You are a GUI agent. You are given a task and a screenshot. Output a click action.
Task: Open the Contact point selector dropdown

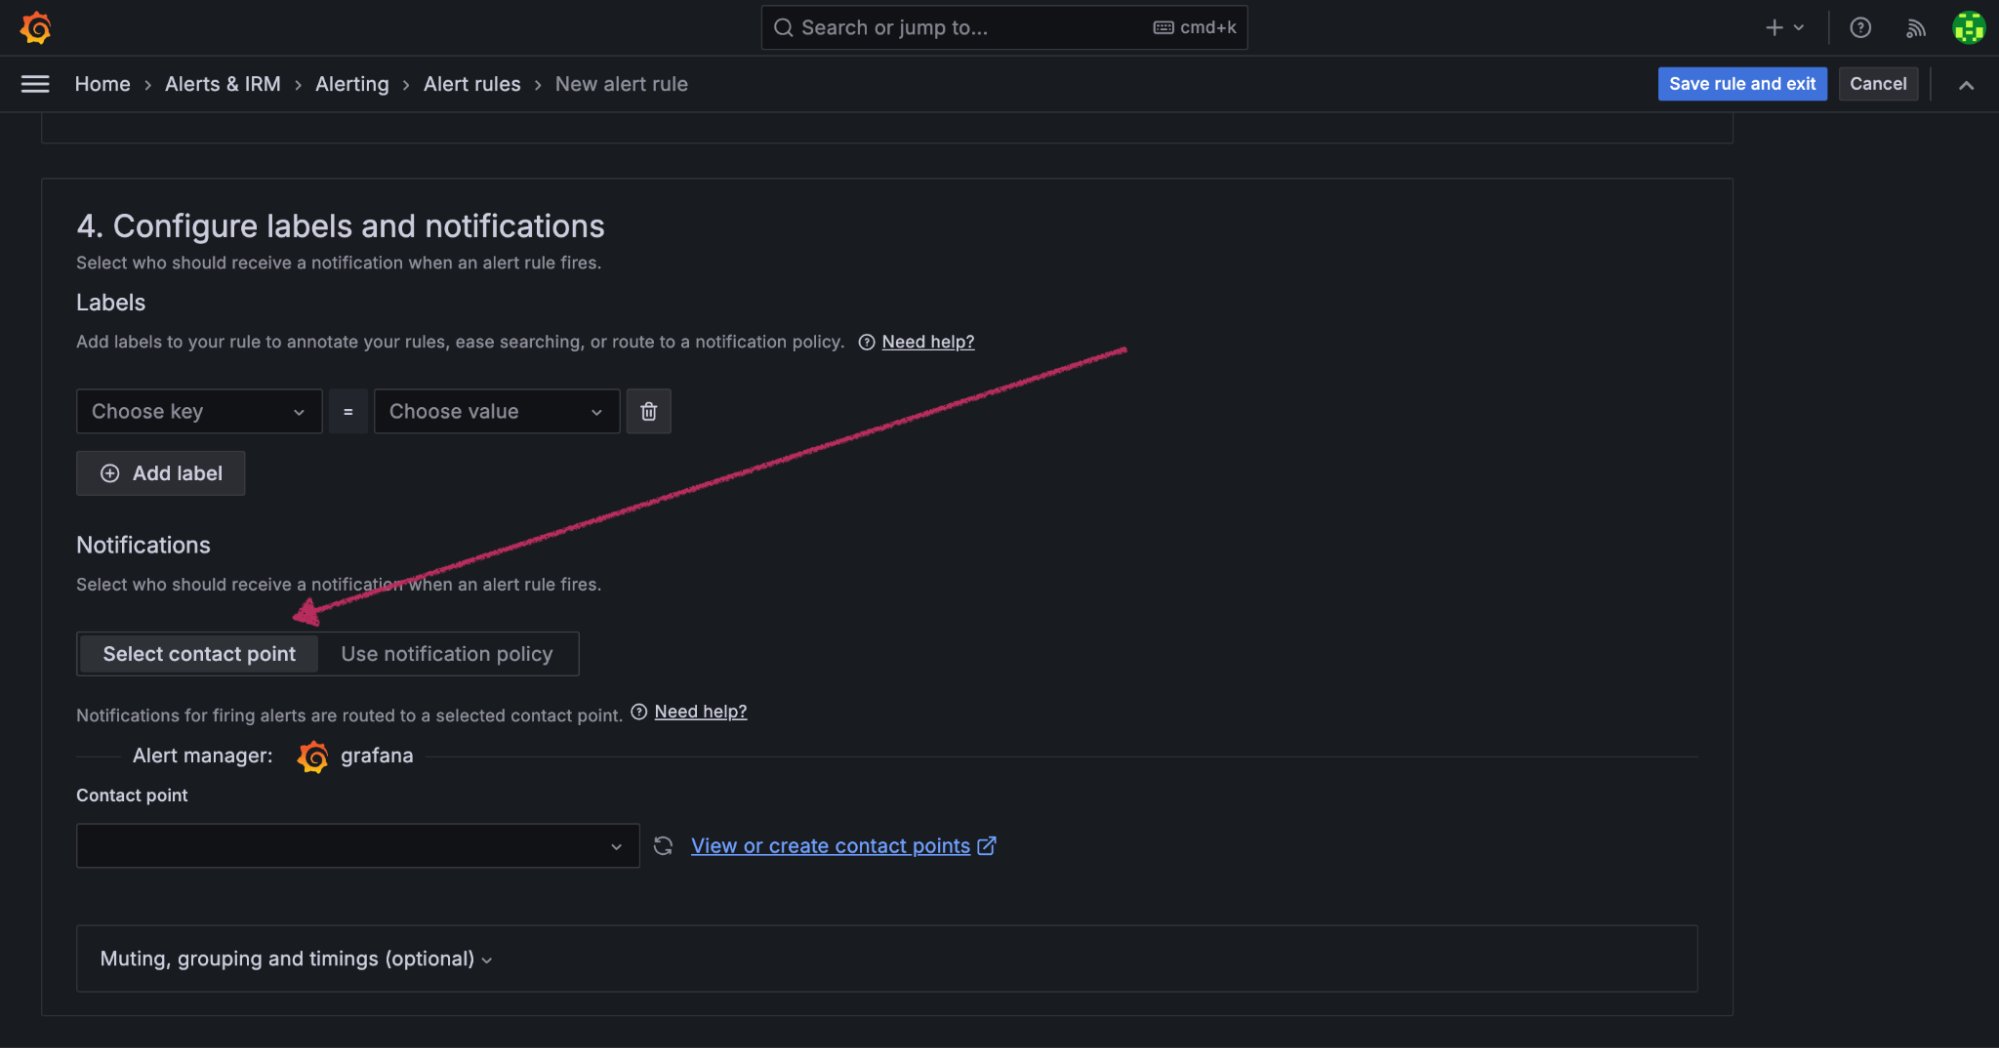357,845
